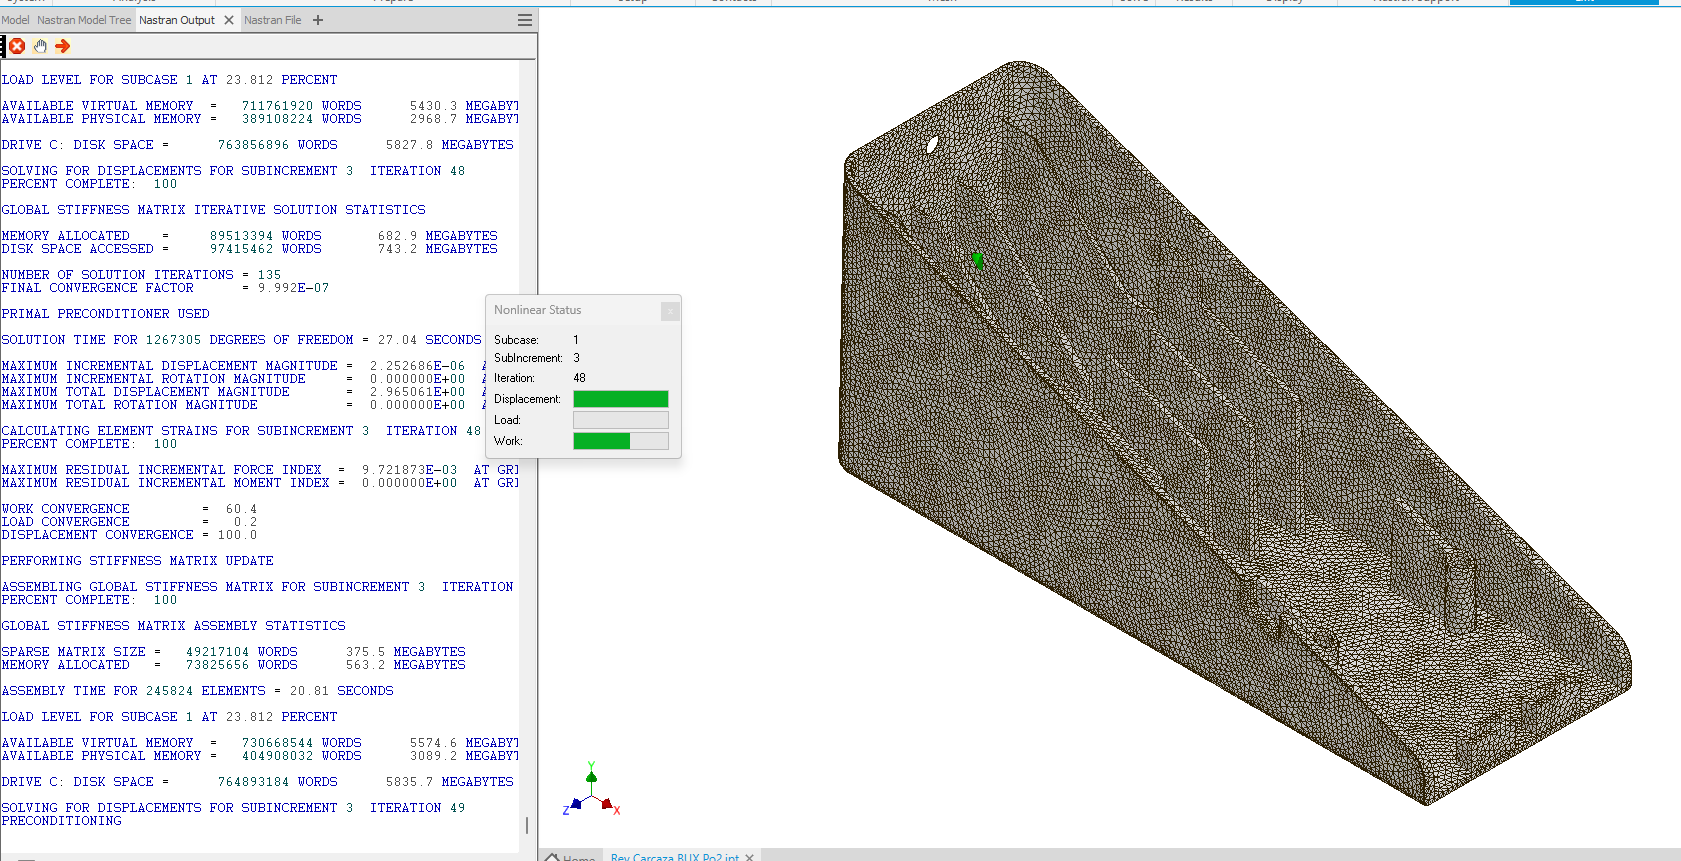Close the Nonlinear Status dialog
Image resolution: width=1681 pixels, height=861 pixels.
(670, 311)
